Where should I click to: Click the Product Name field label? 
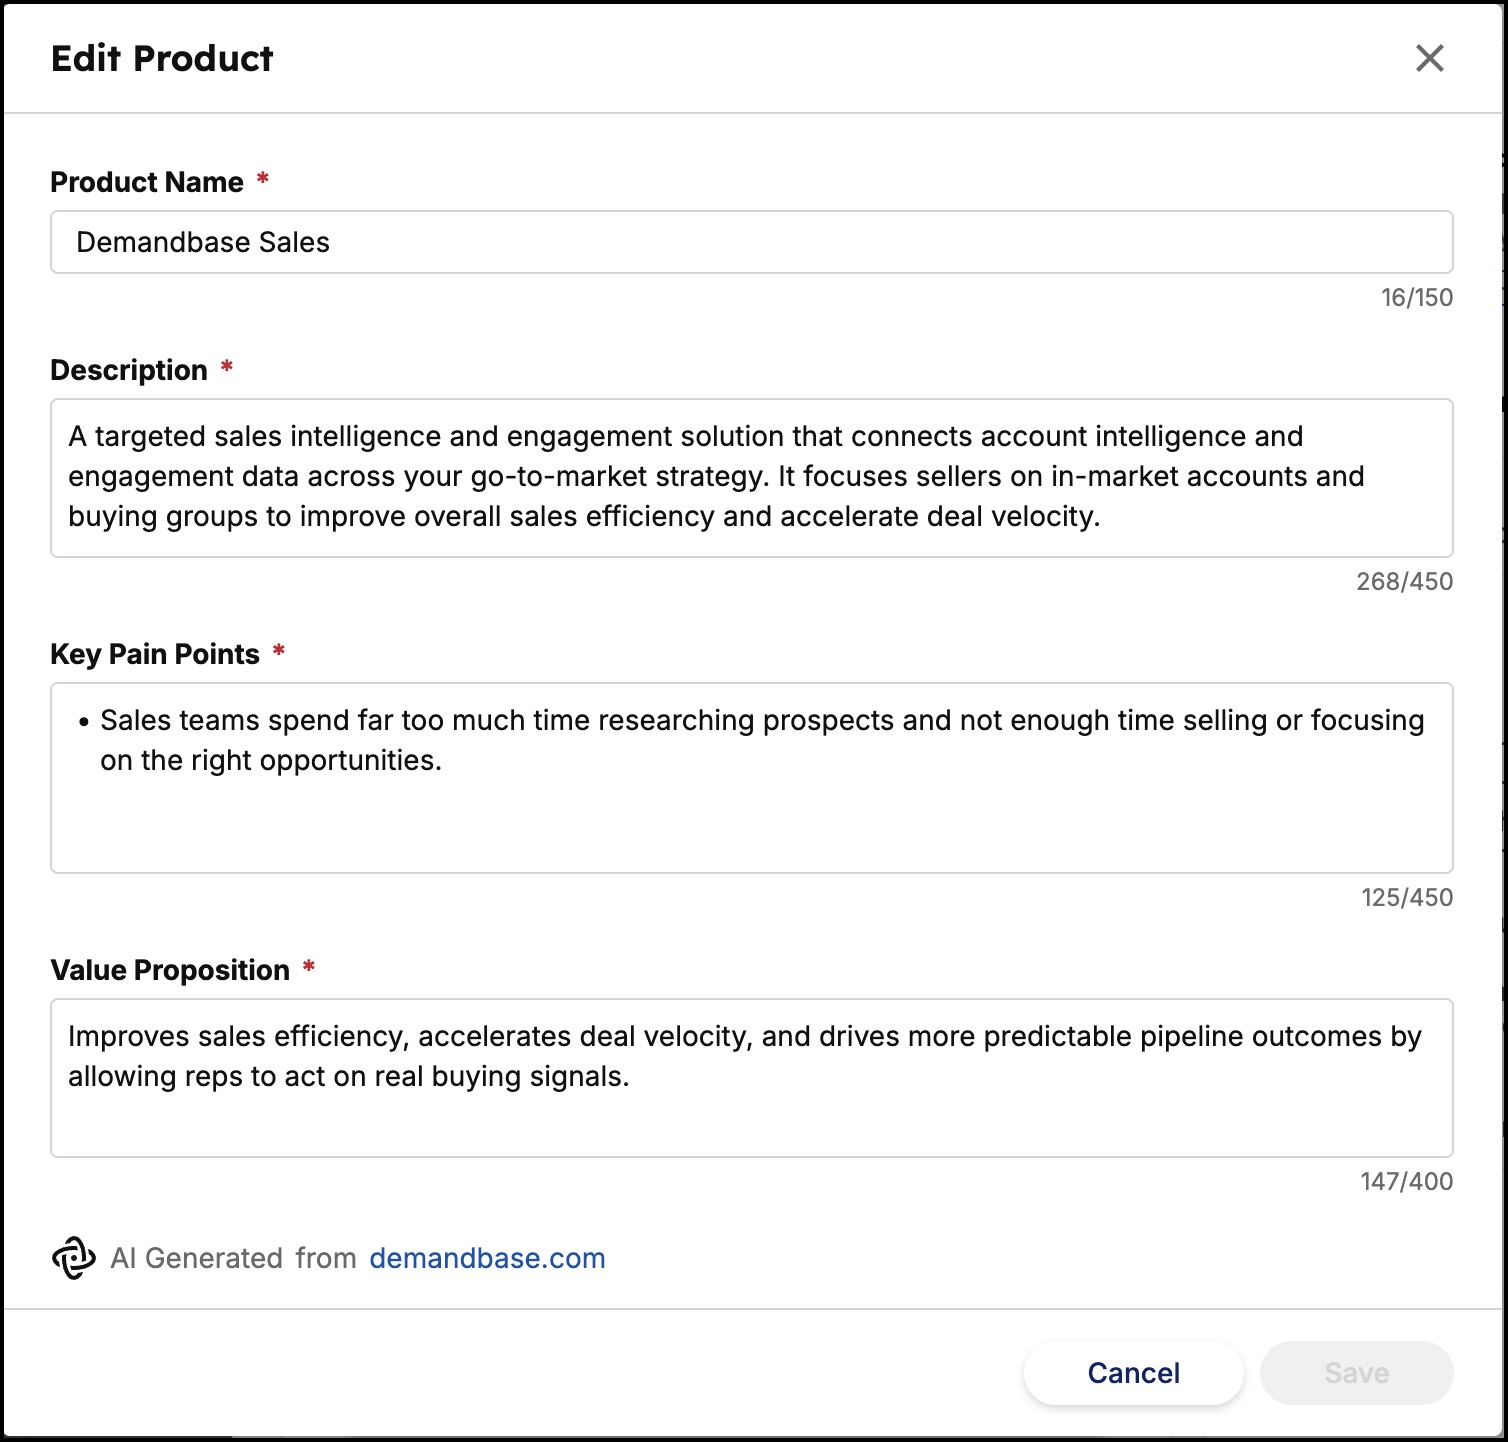point(147,182)
